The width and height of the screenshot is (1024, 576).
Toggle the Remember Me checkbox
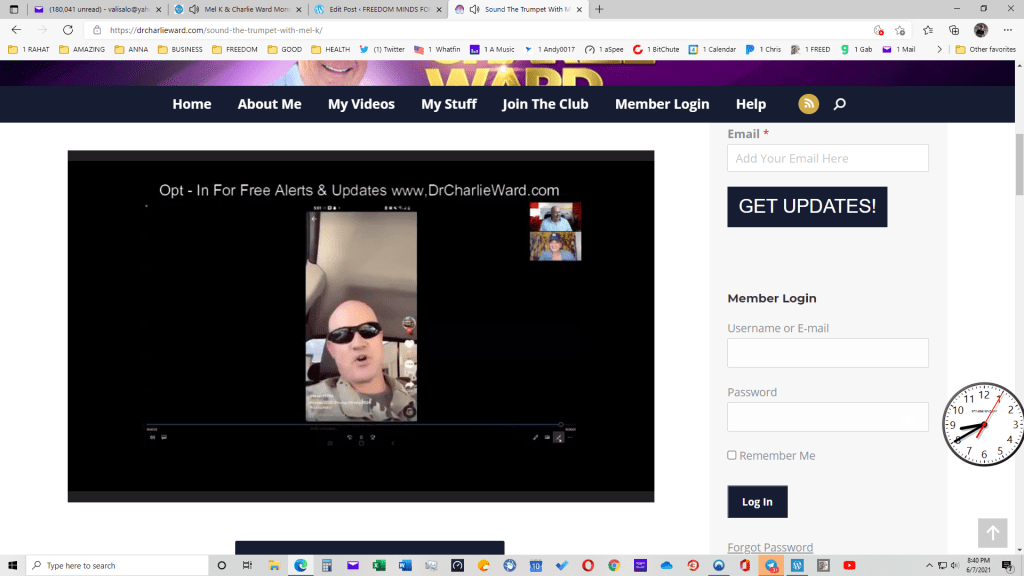[732, 455]
